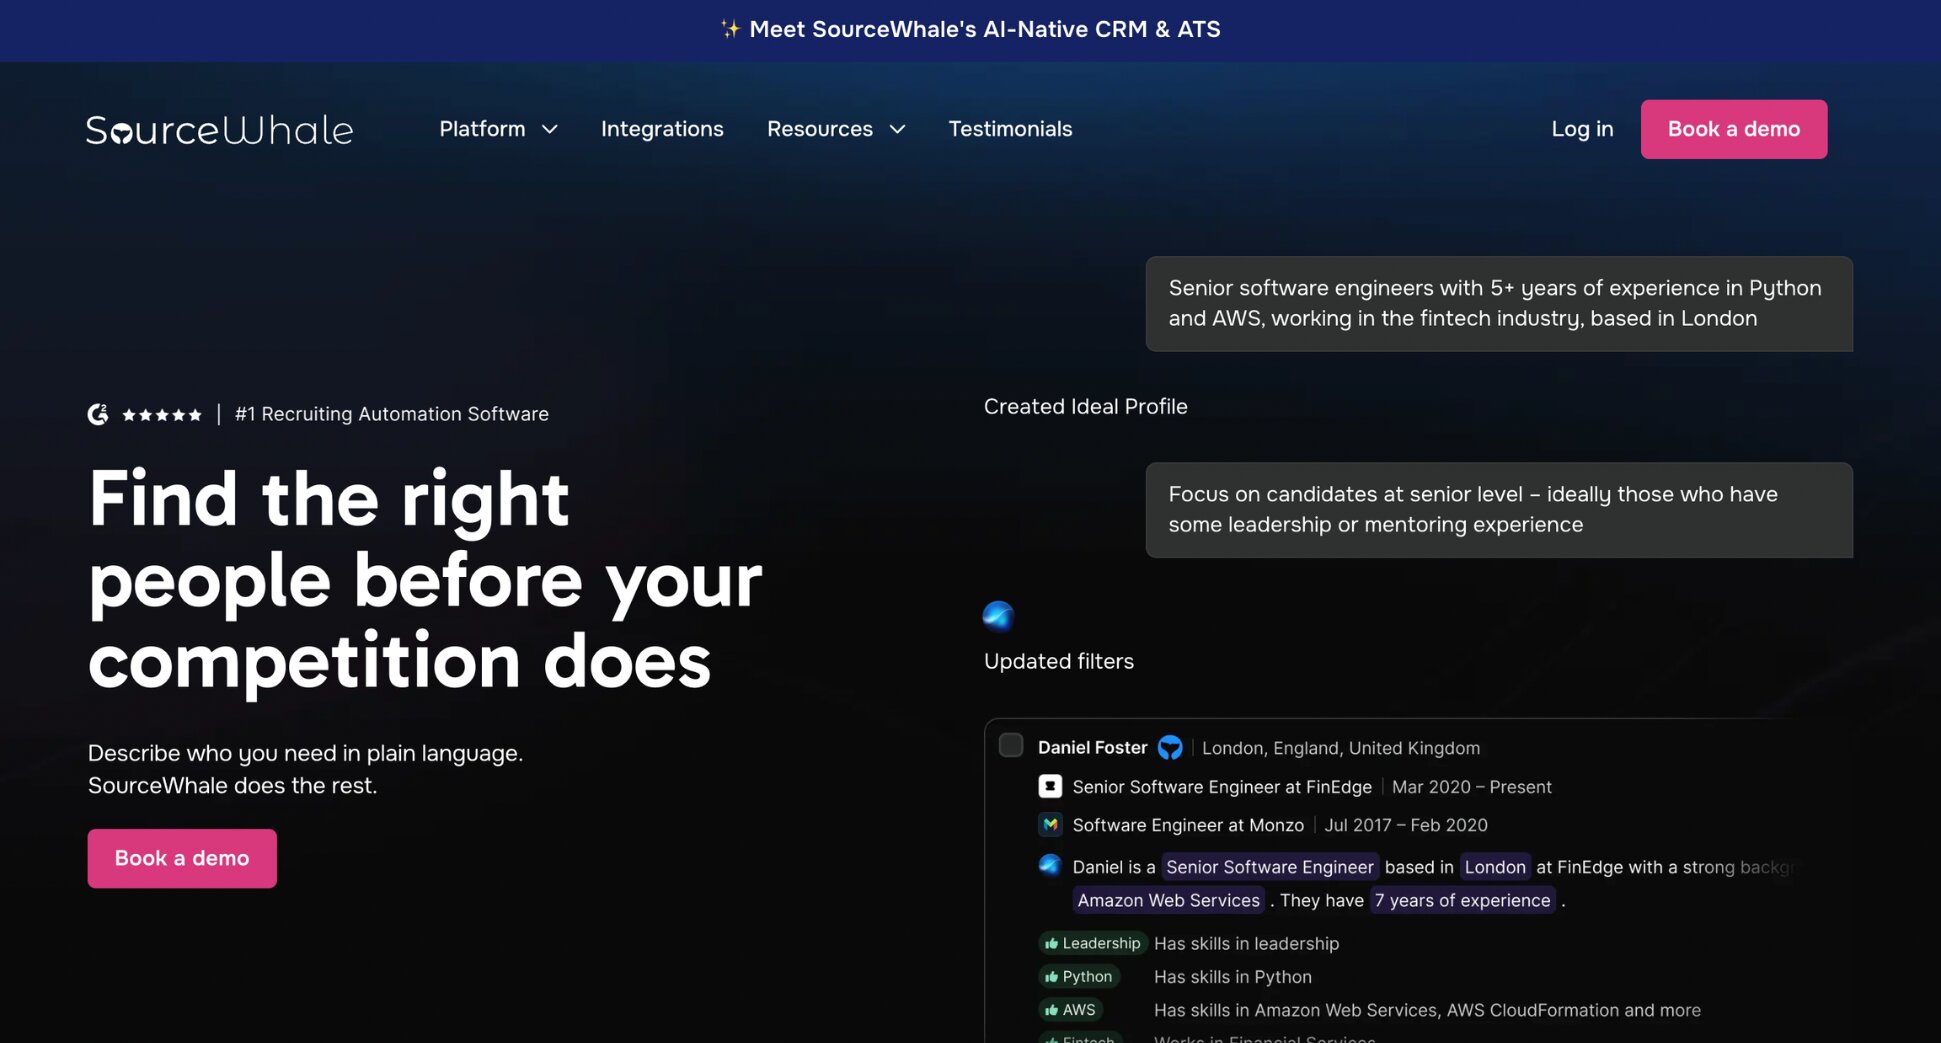This screenshot has width=1941, height=1043.
Task: Click the London, England, United Kingdom location
Action: pos(1340,748)
